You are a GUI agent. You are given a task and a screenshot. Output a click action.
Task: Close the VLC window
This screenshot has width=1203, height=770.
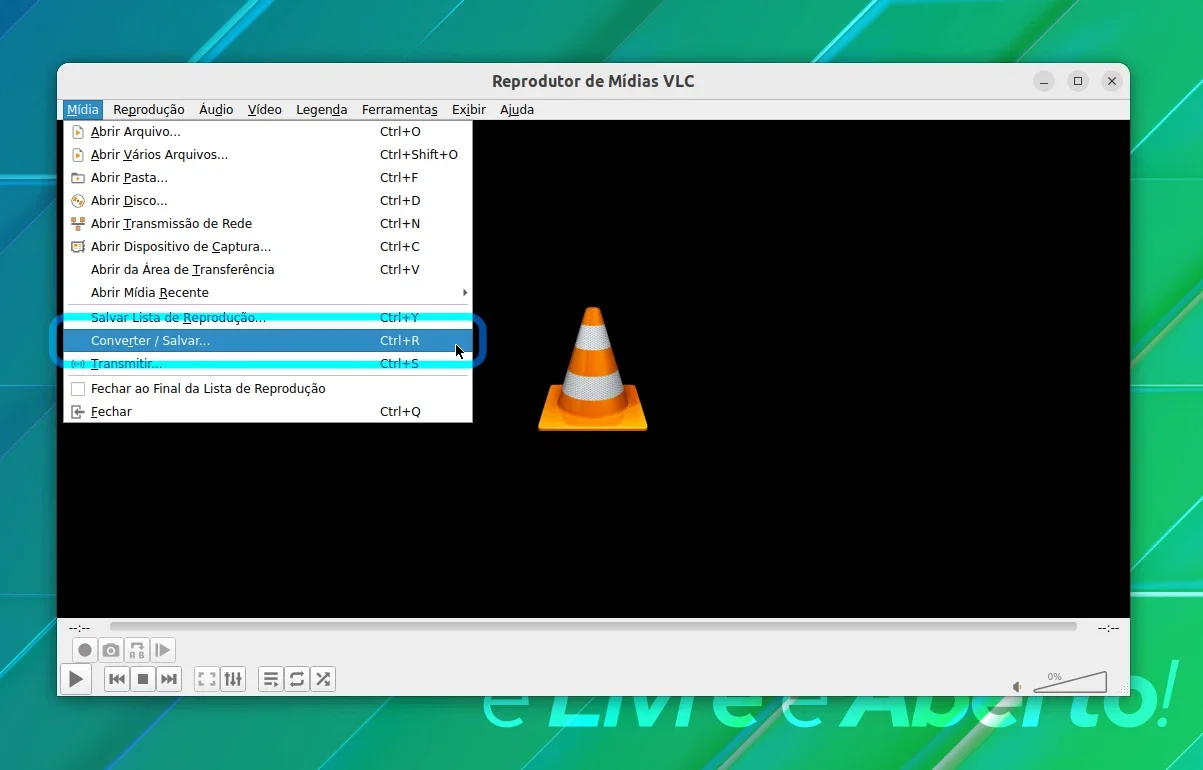1111,82
